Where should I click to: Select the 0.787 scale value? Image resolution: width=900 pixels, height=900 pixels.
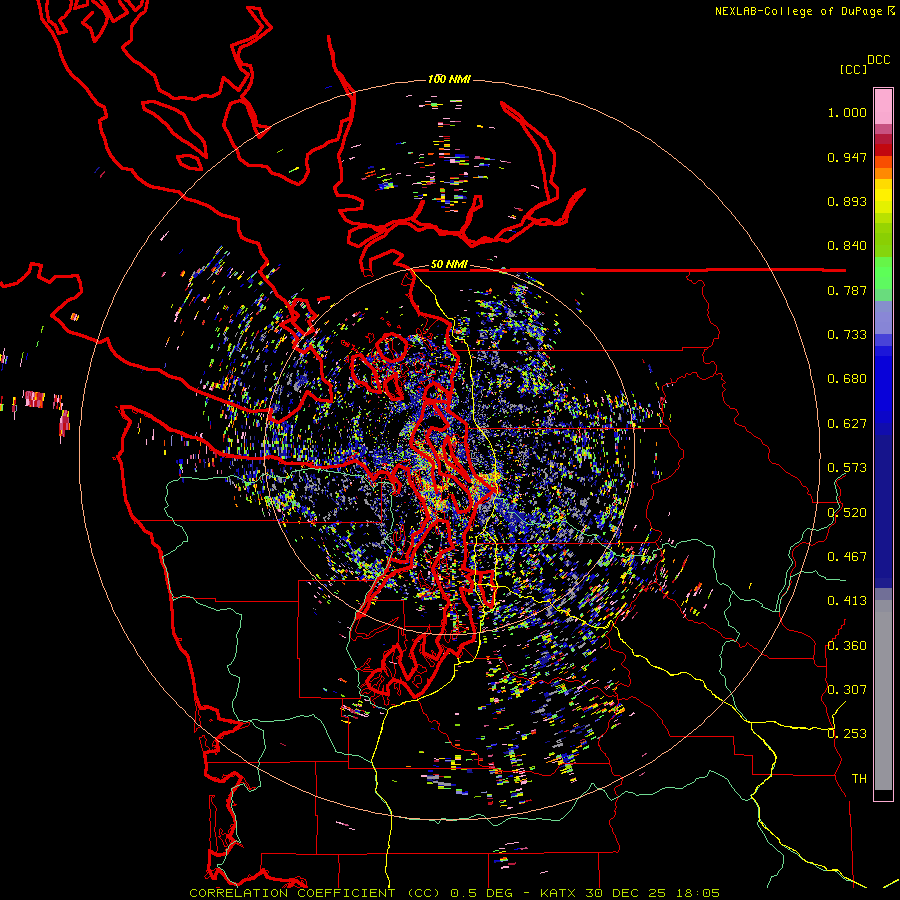coord(847,290)
